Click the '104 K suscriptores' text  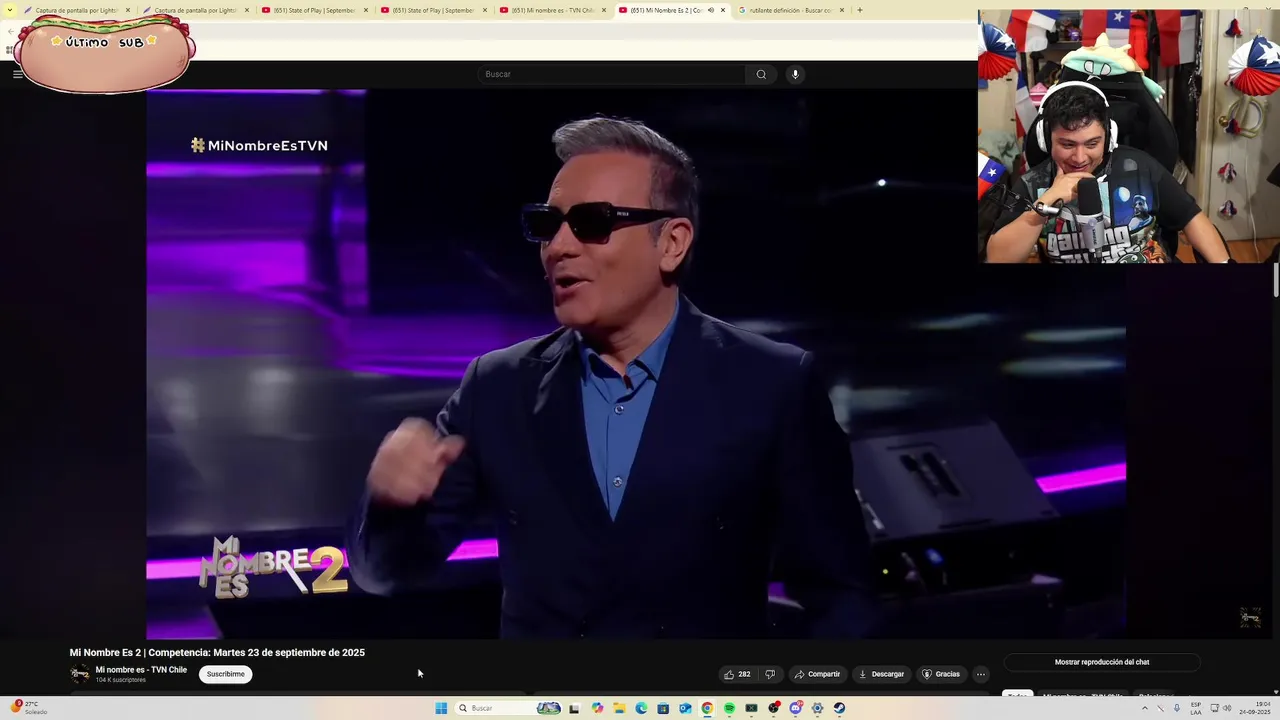tap(120, 680)
